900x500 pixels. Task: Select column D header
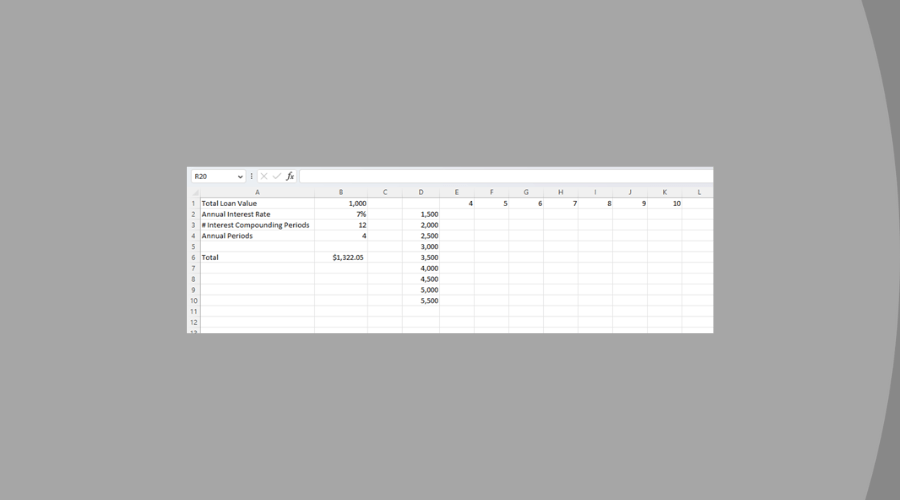coord(421,192)
